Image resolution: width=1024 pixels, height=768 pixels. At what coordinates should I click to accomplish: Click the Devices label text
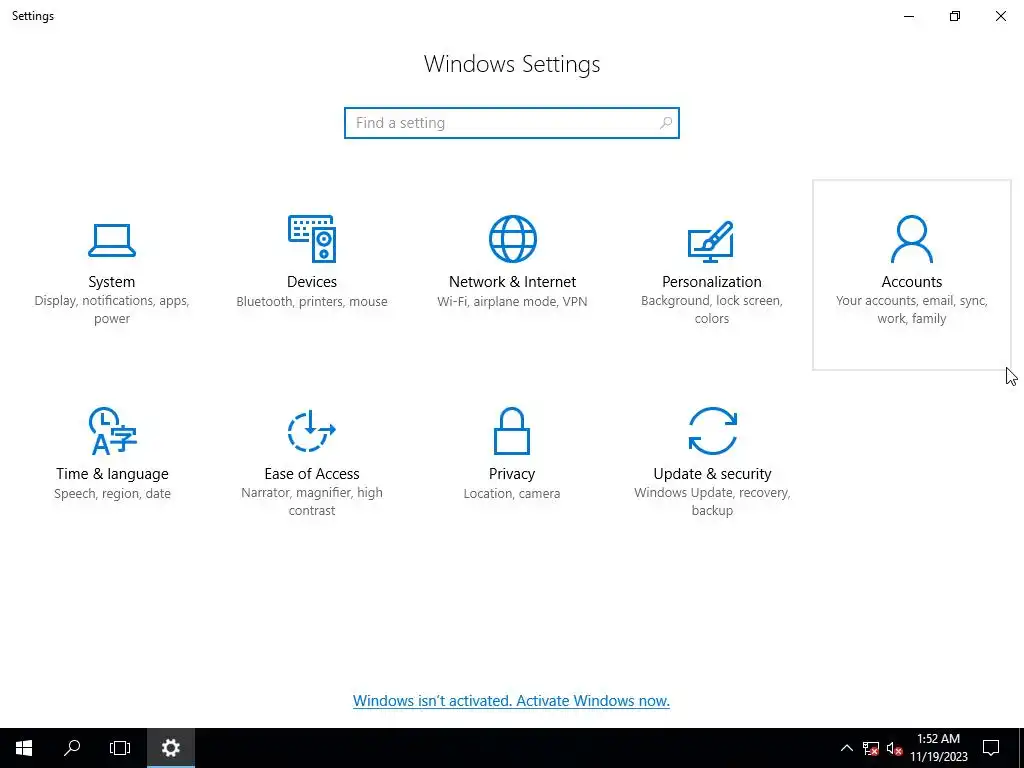[x=312, y=281]
